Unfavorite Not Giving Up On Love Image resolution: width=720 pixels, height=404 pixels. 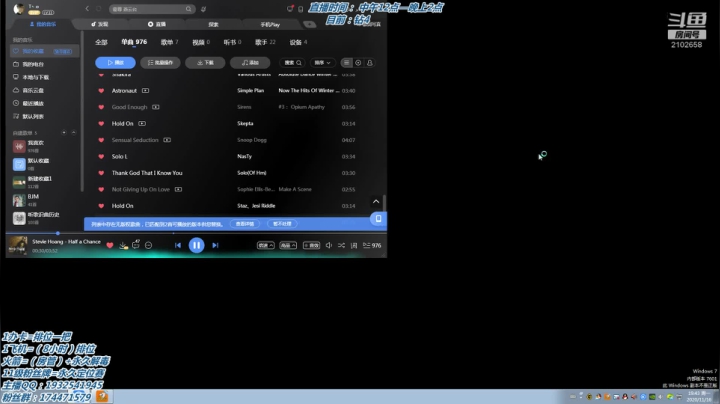(x=101, y=190)
